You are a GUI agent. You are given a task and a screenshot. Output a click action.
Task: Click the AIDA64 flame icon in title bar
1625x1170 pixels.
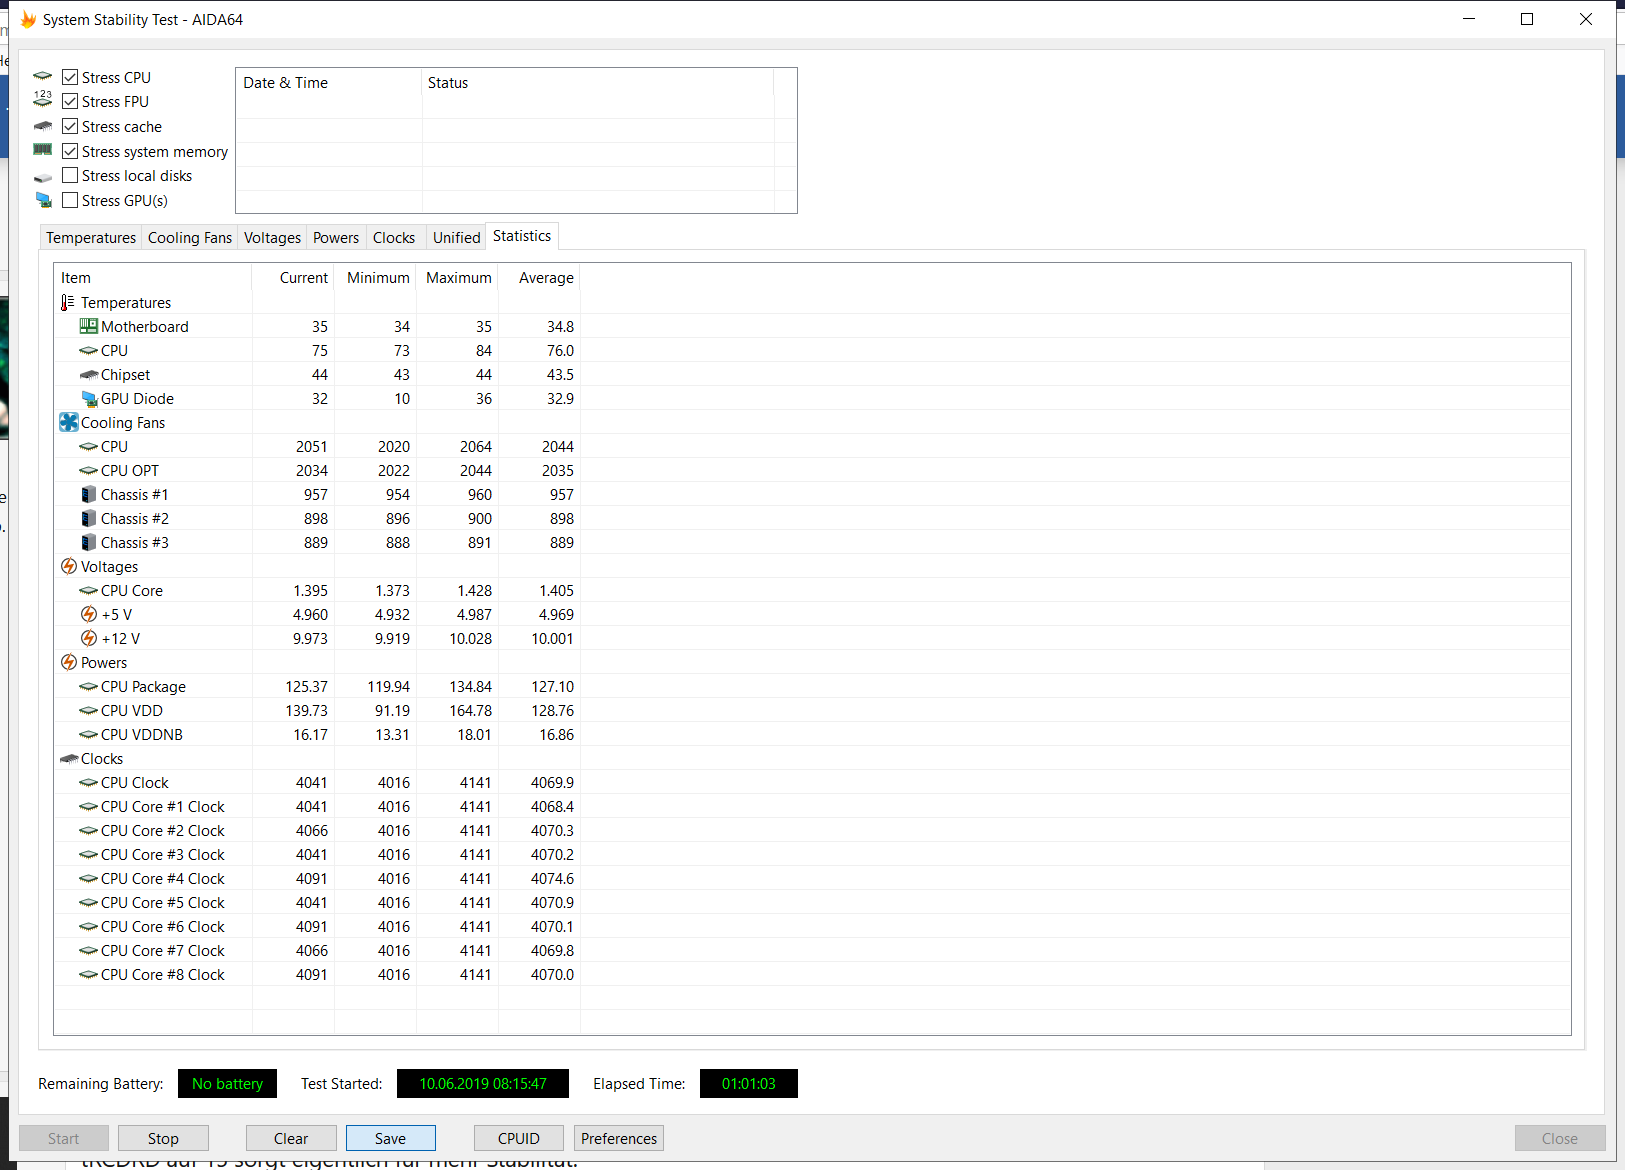28,19
